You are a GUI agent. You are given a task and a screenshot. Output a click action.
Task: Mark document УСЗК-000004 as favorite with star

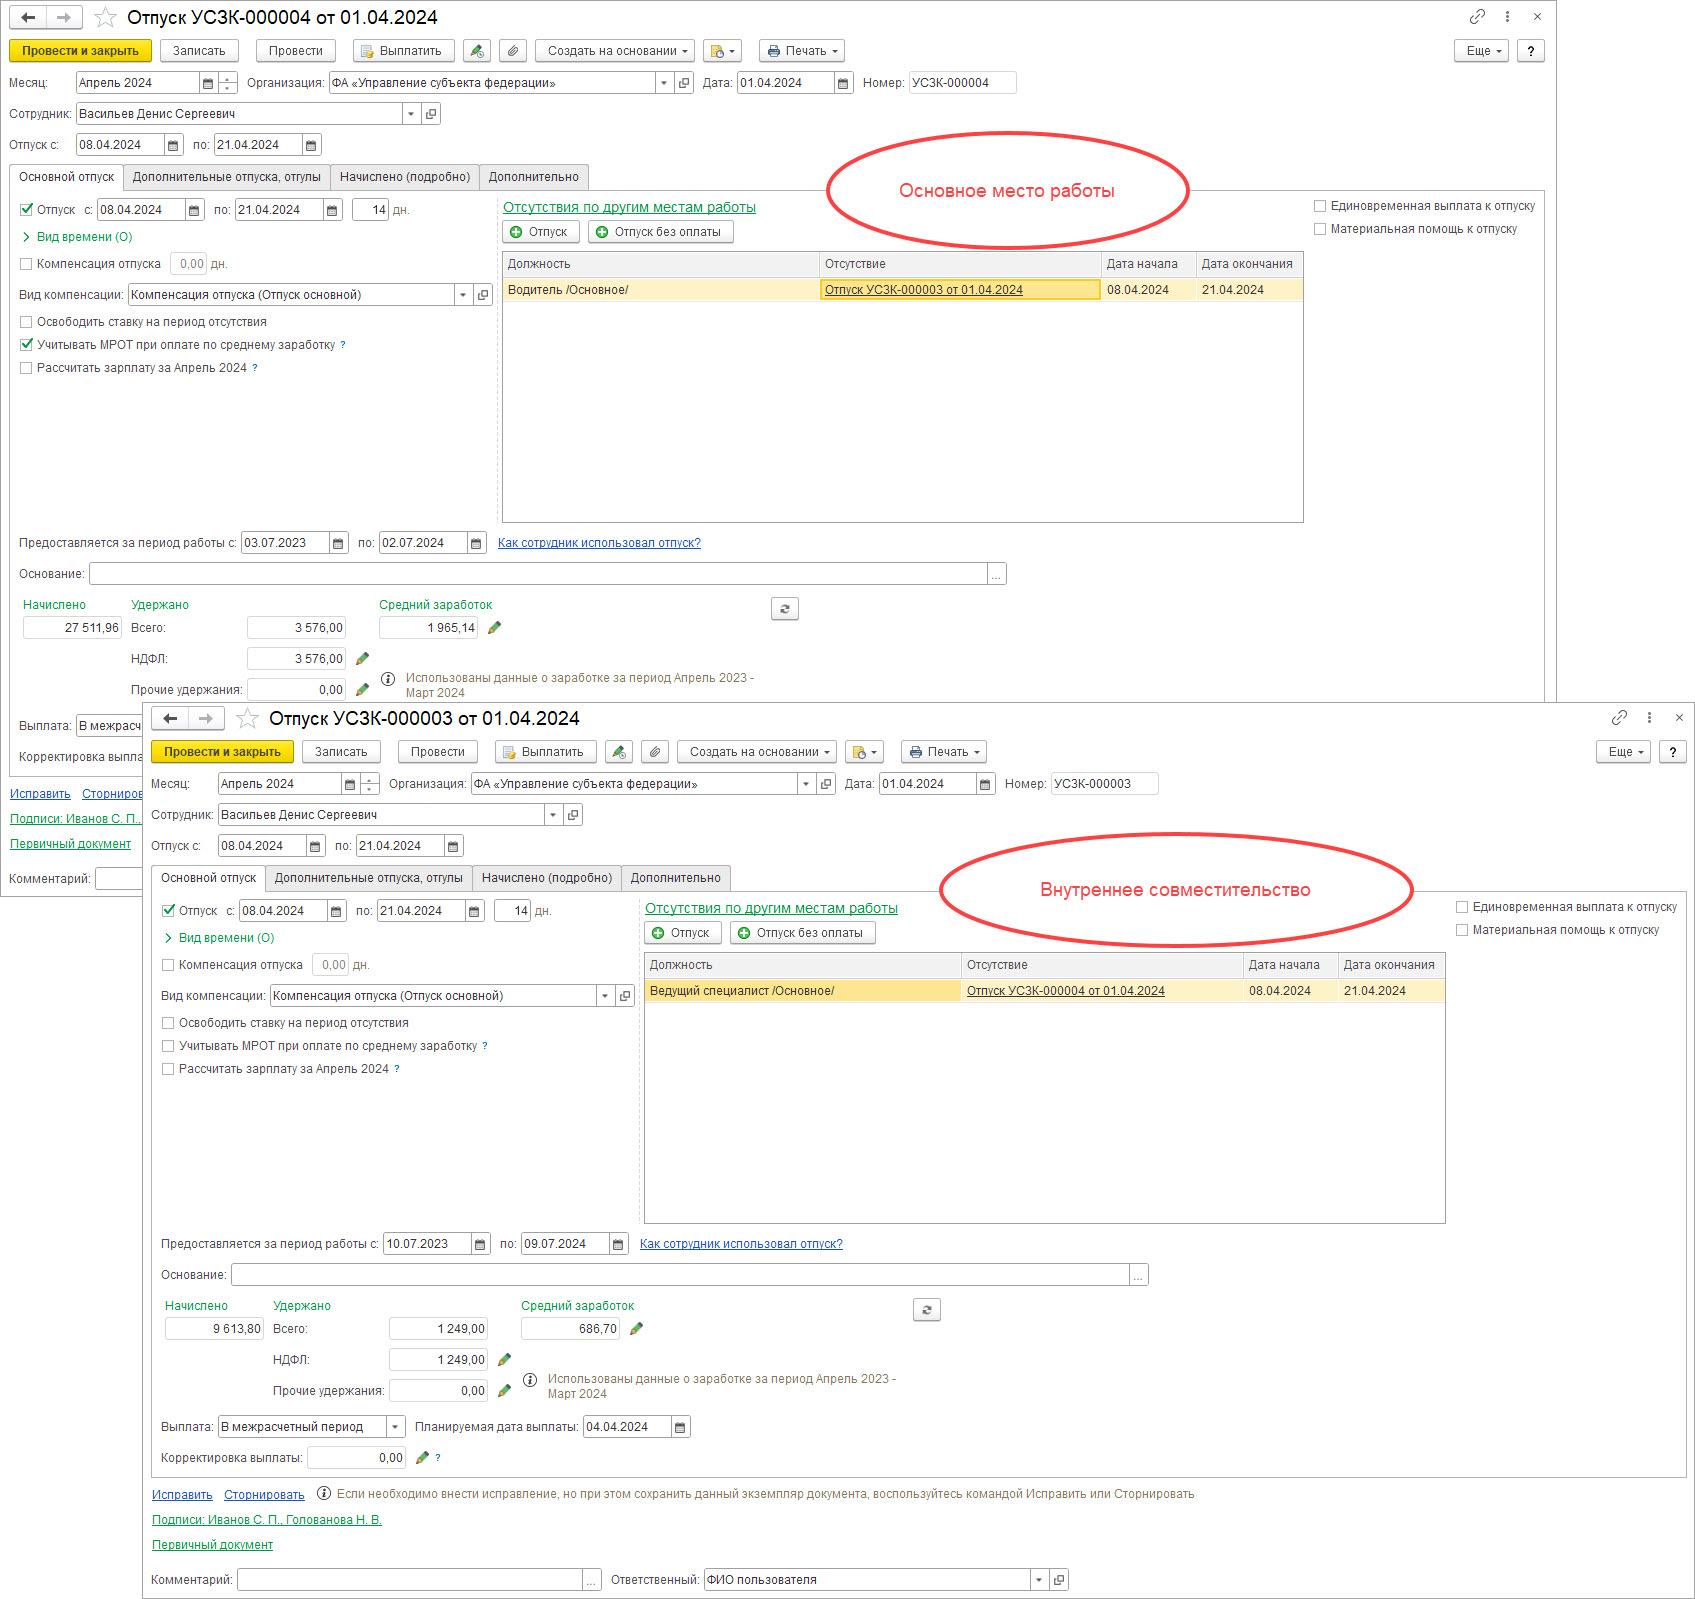105,17
